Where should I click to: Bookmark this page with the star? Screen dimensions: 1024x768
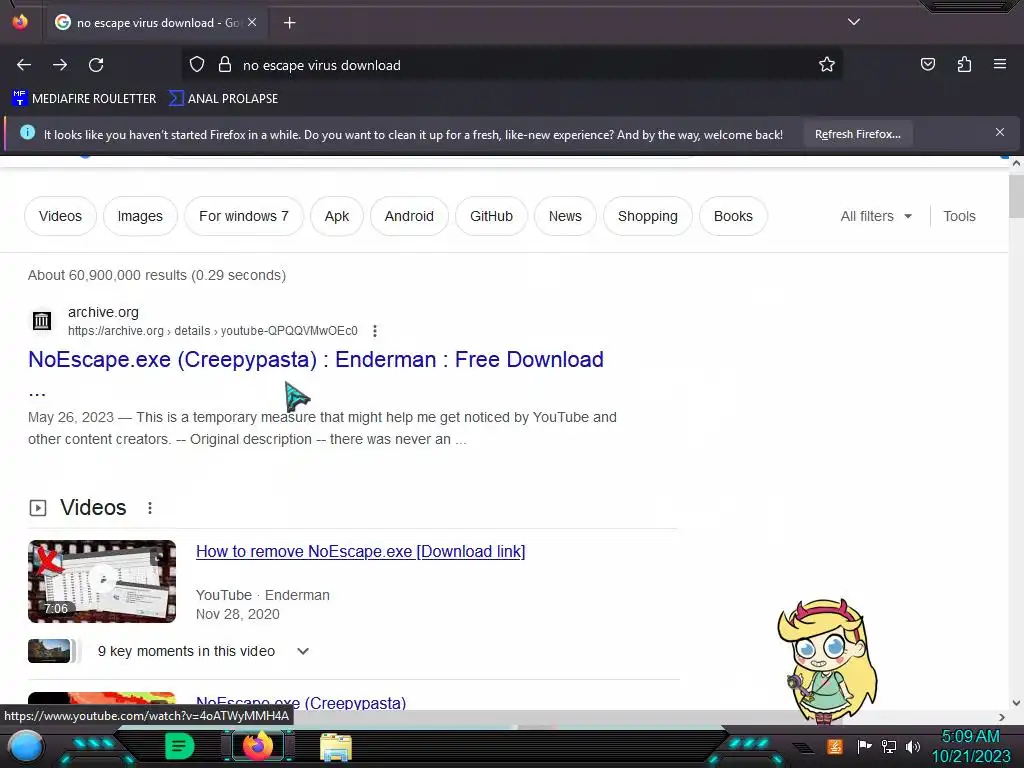pyautogui.click(x=827, y=65)
